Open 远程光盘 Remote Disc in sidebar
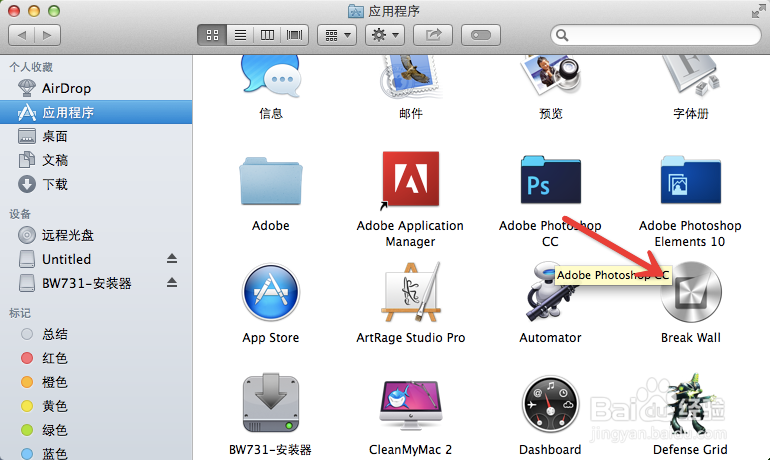 click(96, 235)
